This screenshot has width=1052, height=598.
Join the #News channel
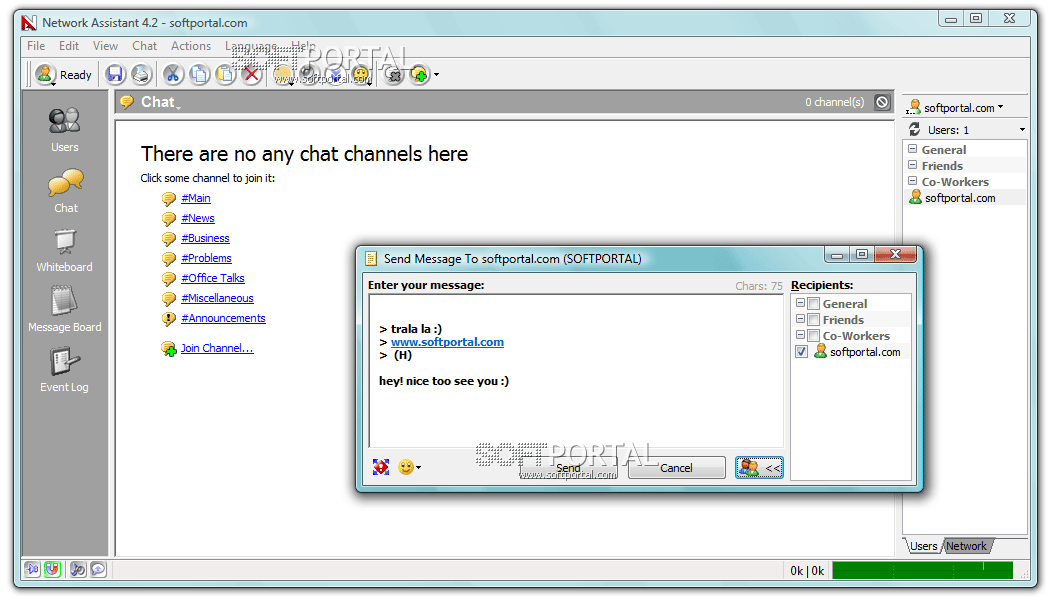pyautogui.click(x=198, y=218)
